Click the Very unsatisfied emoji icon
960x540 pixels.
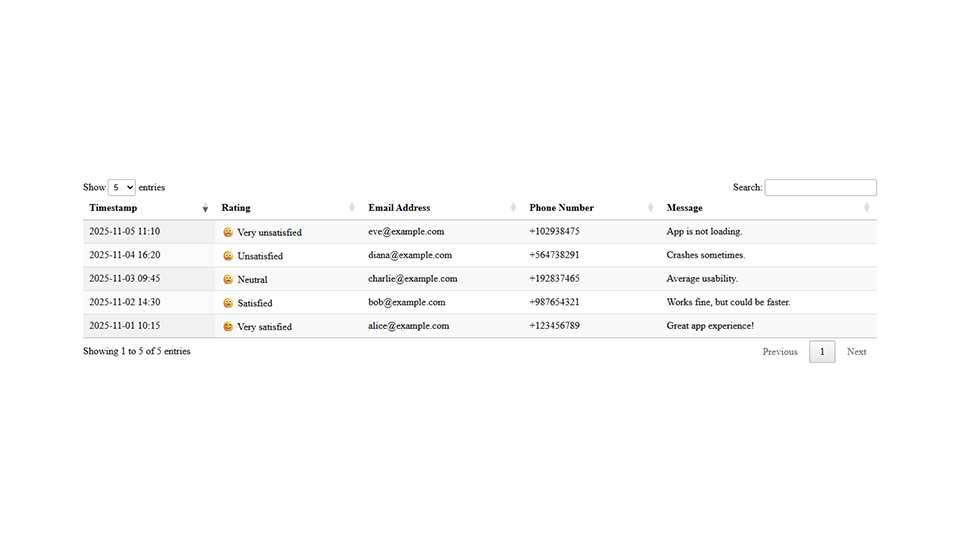[228, 232]
